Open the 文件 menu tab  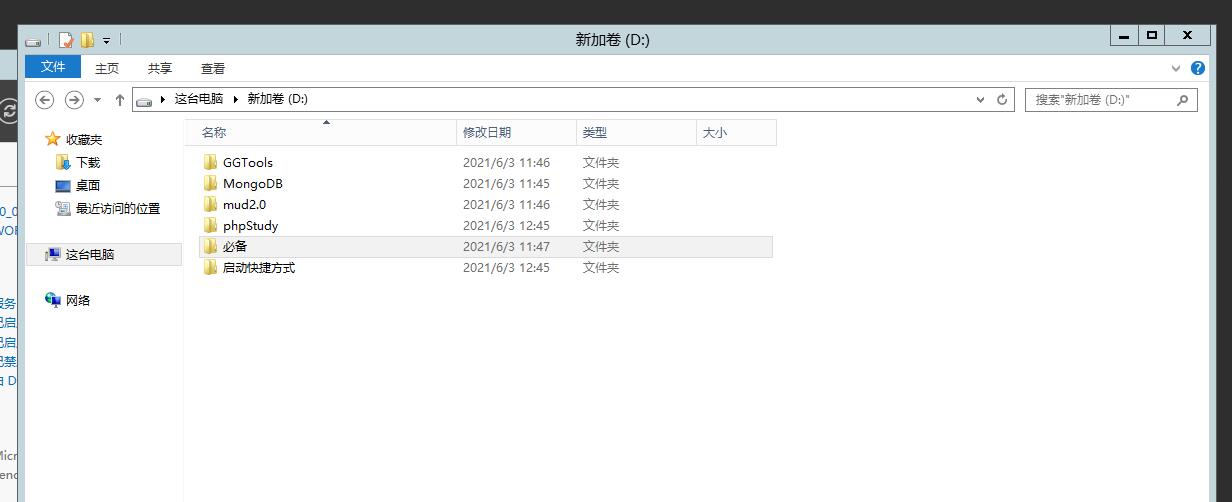53,67
